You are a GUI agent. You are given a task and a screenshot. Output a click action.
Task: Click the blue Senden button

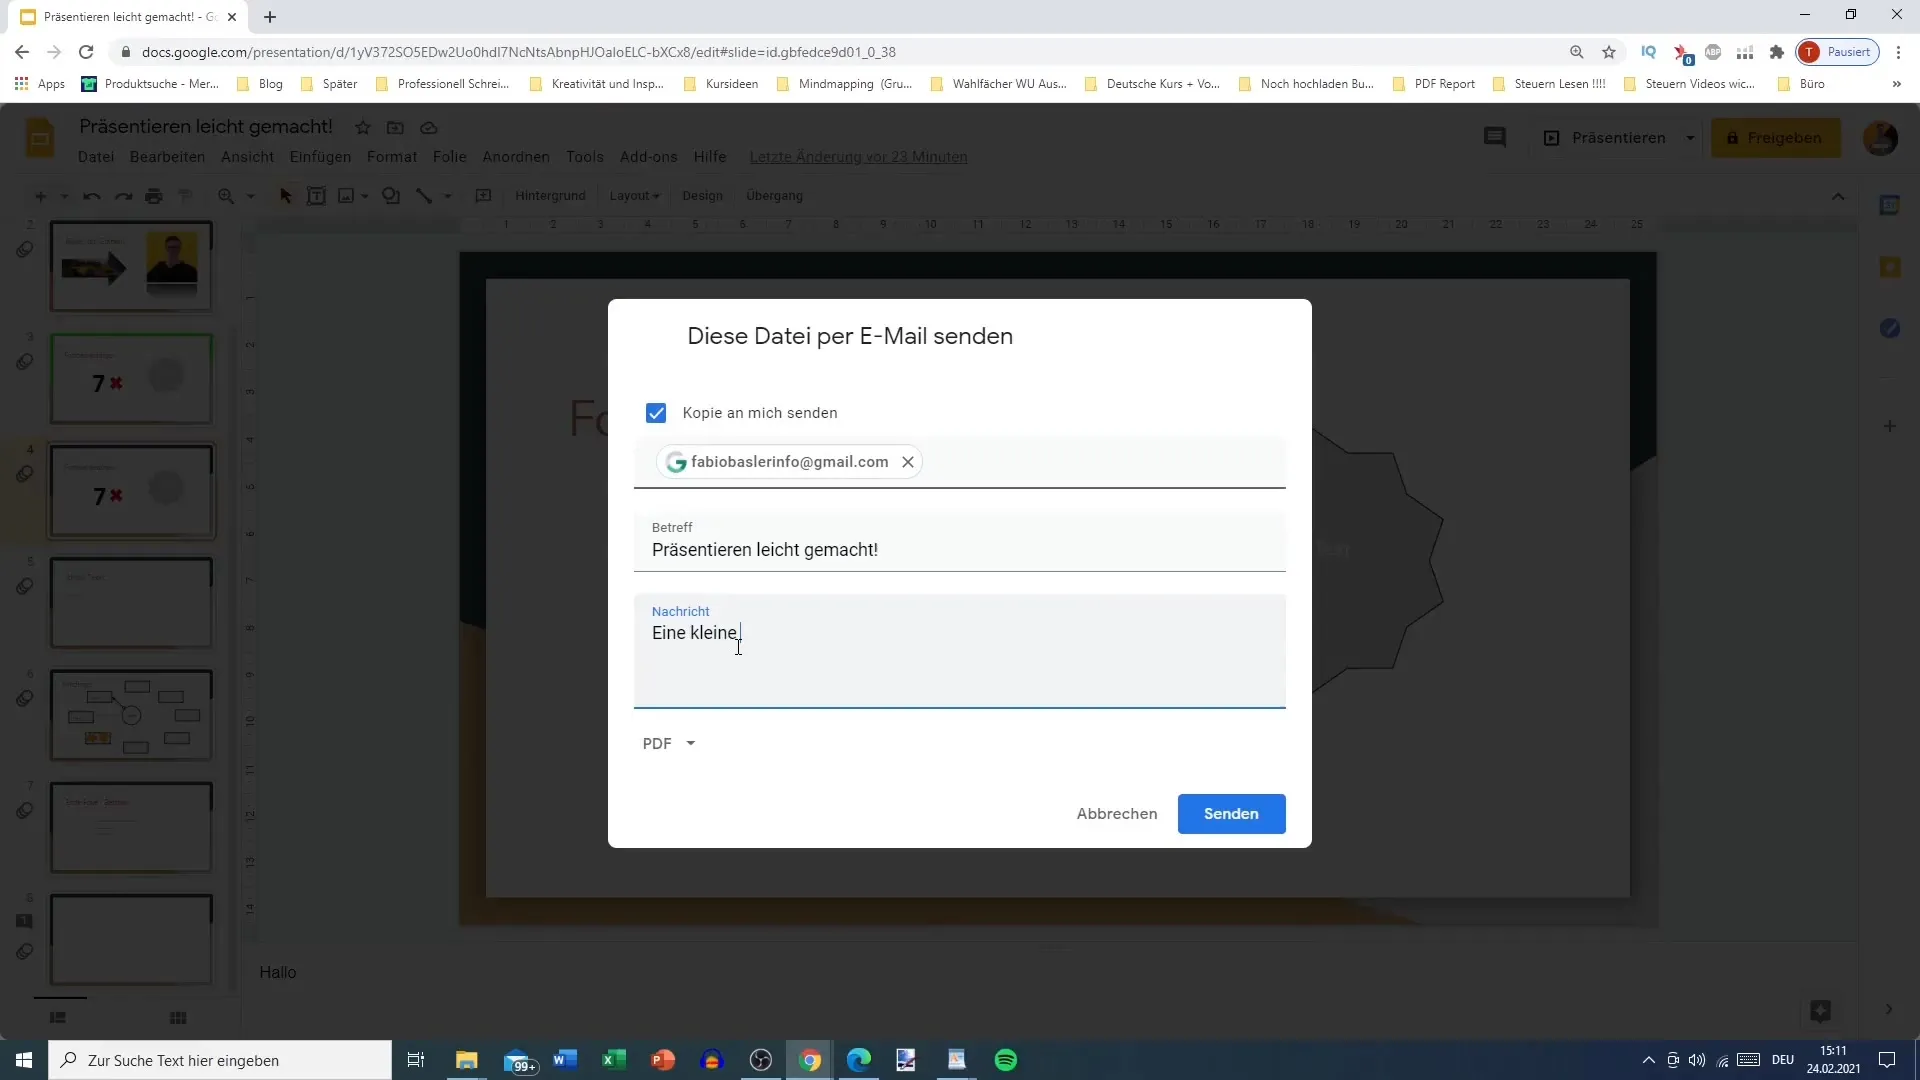(x=1231, y=814)
